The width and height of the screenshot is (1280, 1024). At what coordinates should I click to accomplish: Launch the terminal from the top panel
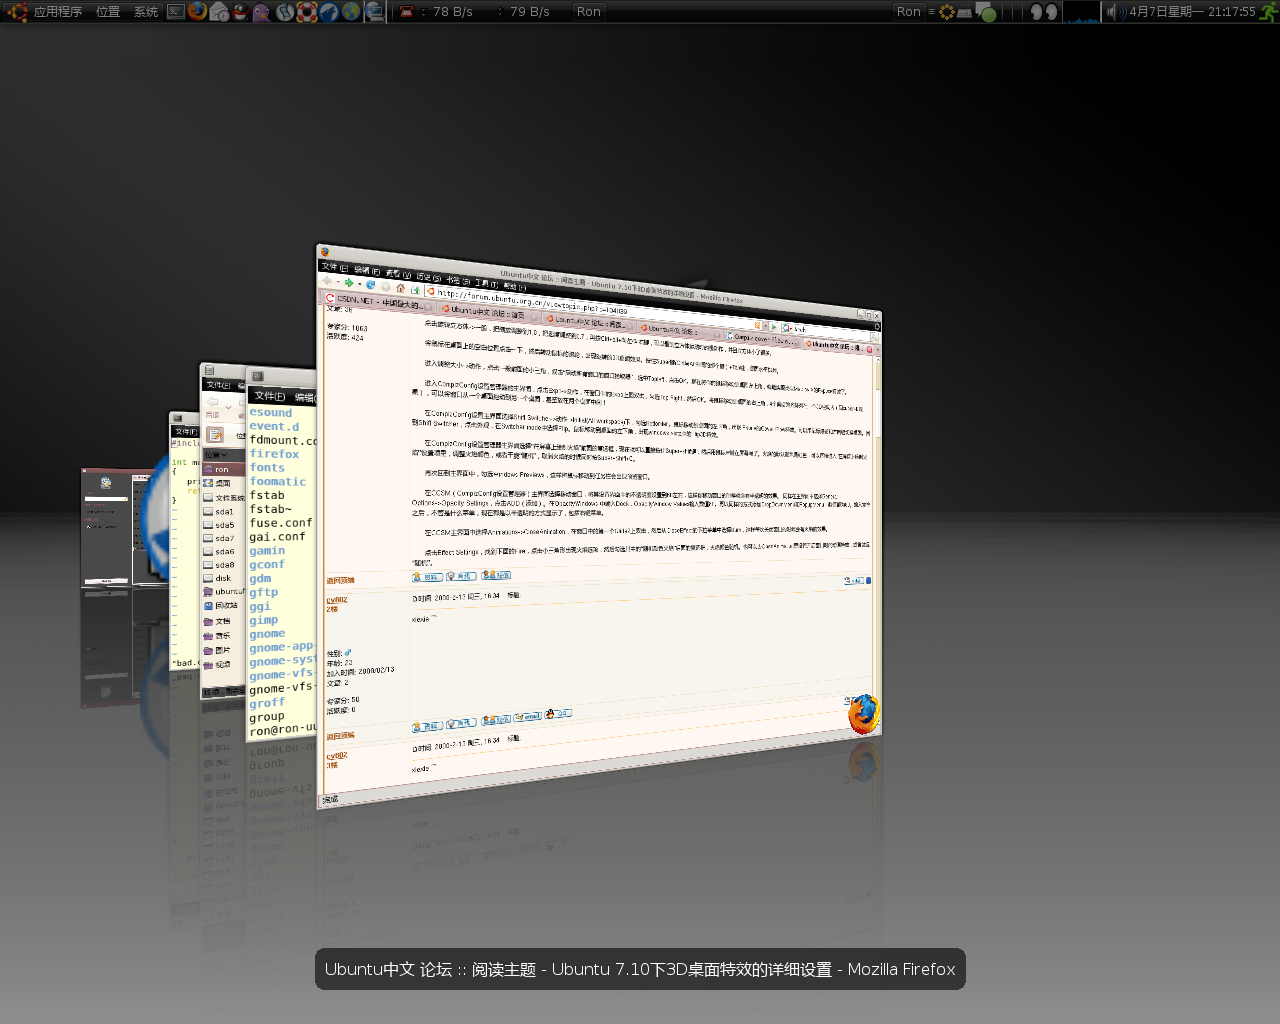coord(175,12)
